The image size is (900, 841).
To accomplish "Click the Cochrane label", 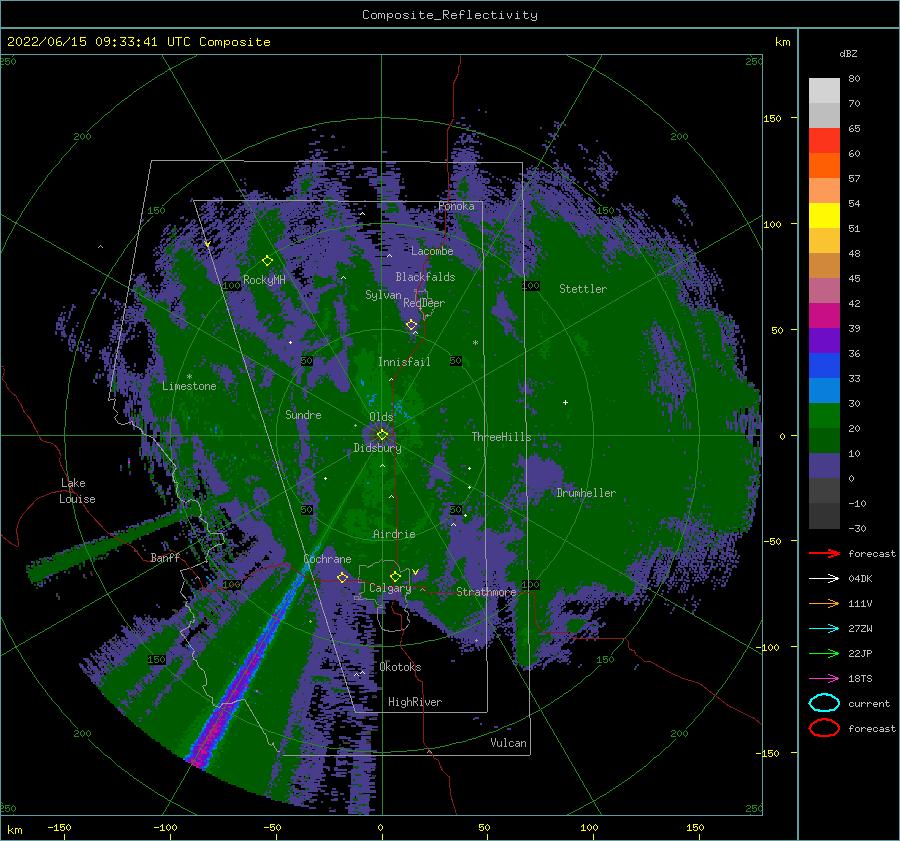I will [x=327, y=559].
